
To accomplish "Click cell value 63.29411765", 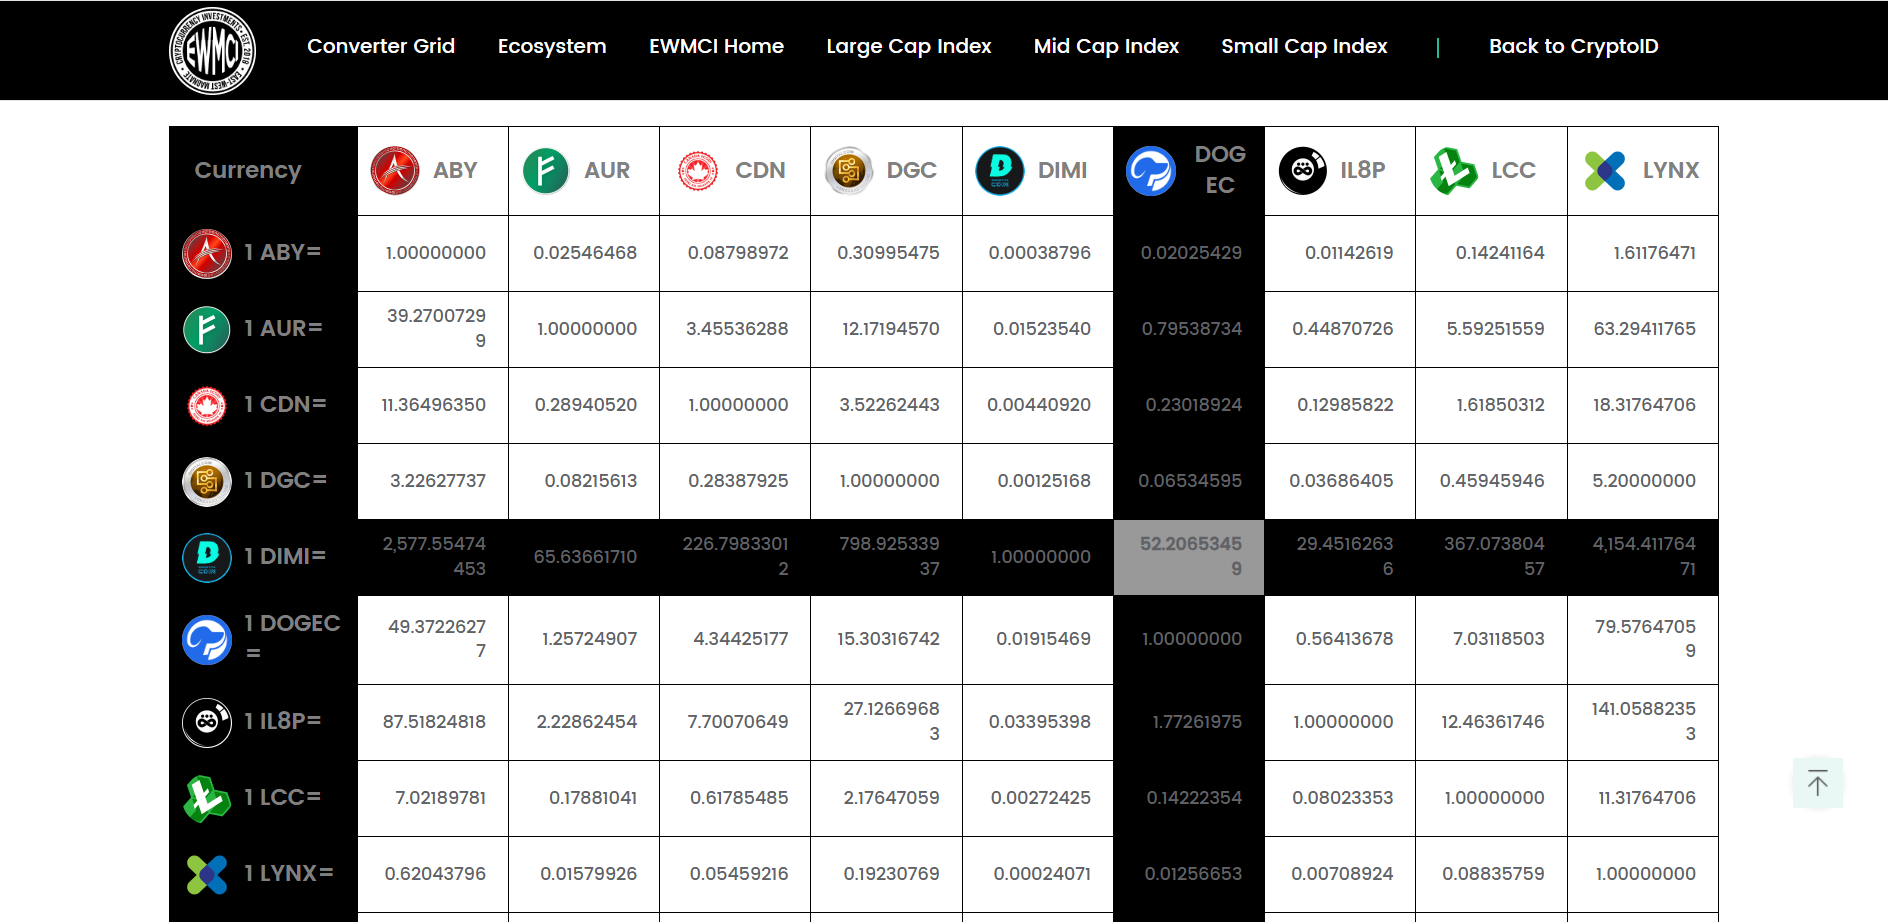I will (x=1645, y=329).
